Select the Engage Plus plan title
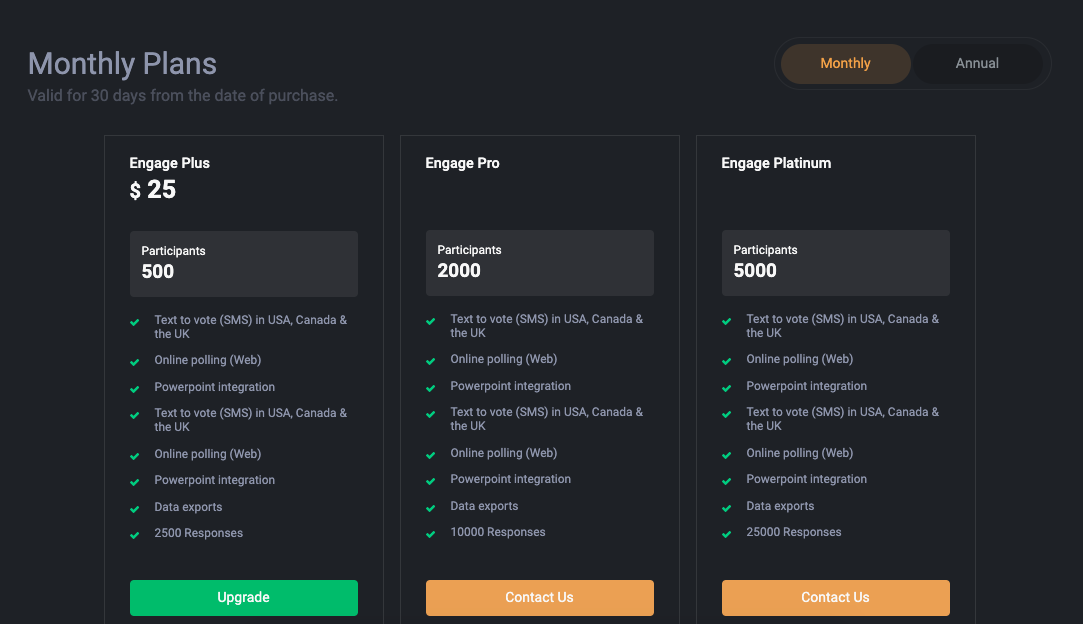 coord(169,163)
